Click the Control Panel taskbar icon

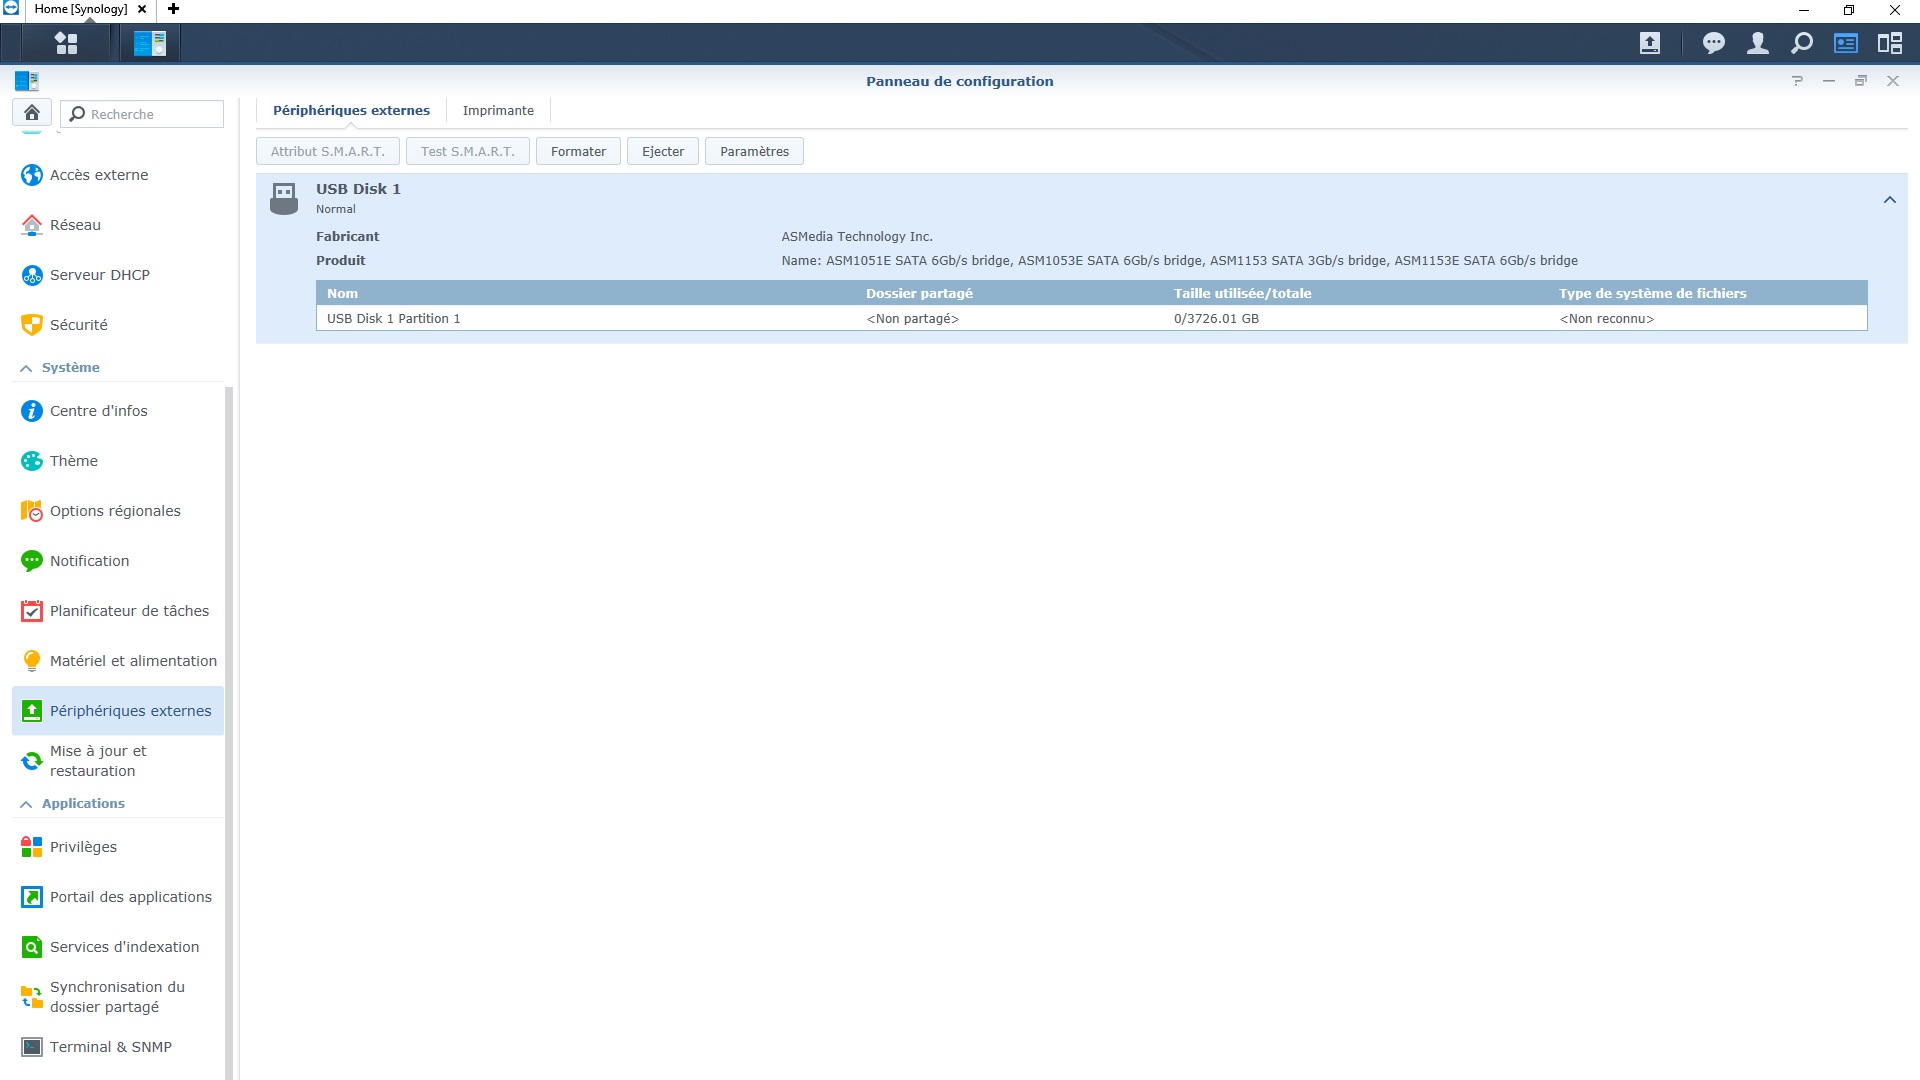point(150,43)
